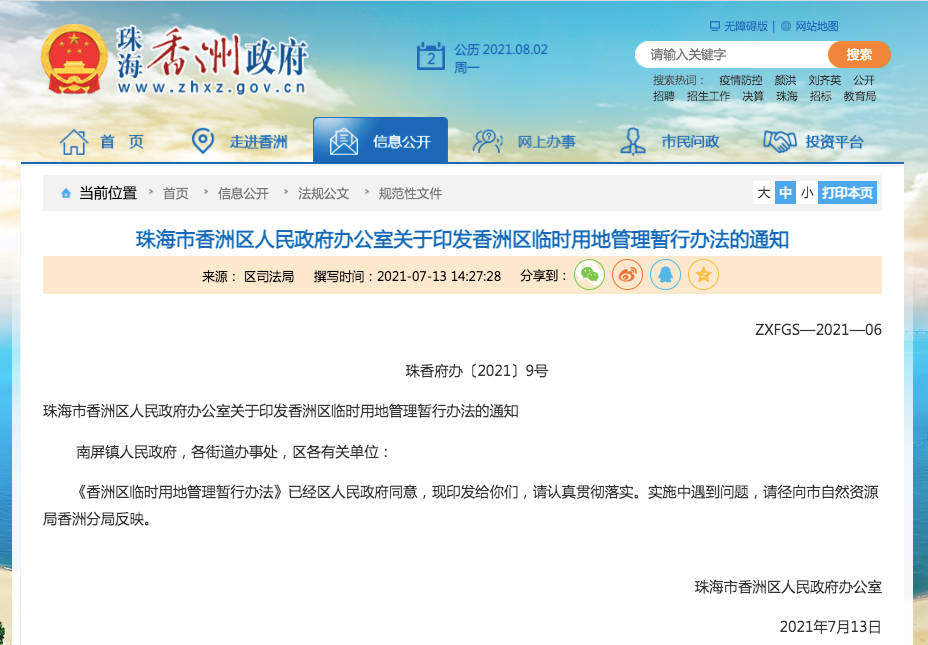928x645 pixels.
Task: Open the site map (网站地图)
Action: 818,23
